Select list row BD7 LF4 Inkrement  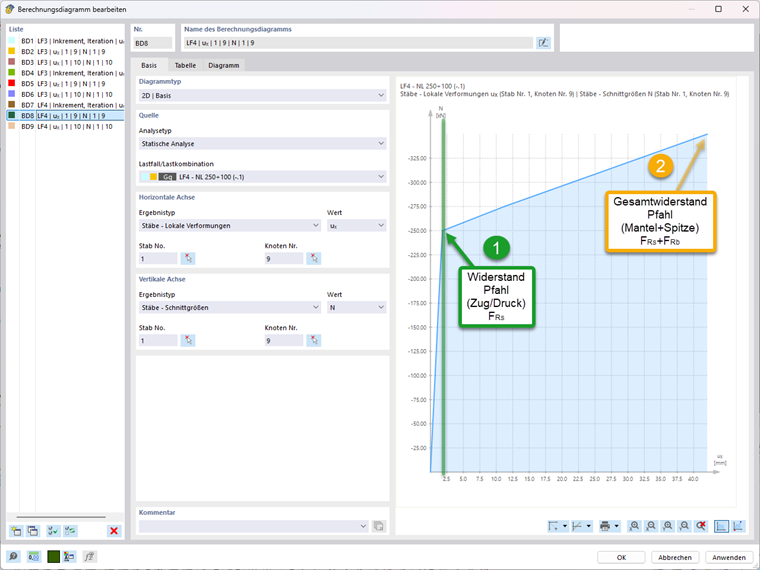click(x=65, y=105)
